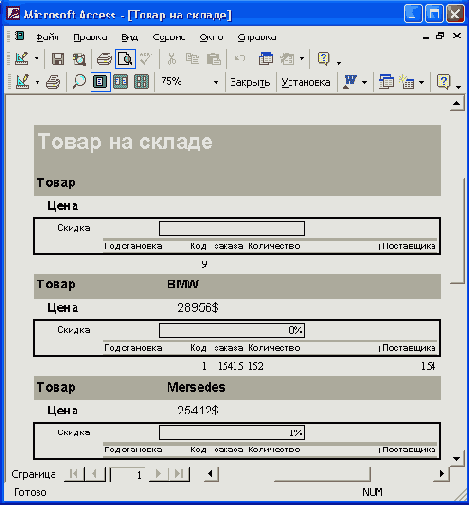The image size is (469, 505).
Task: Select the multiple-pages view icon
Action: (x=141, y=82)
